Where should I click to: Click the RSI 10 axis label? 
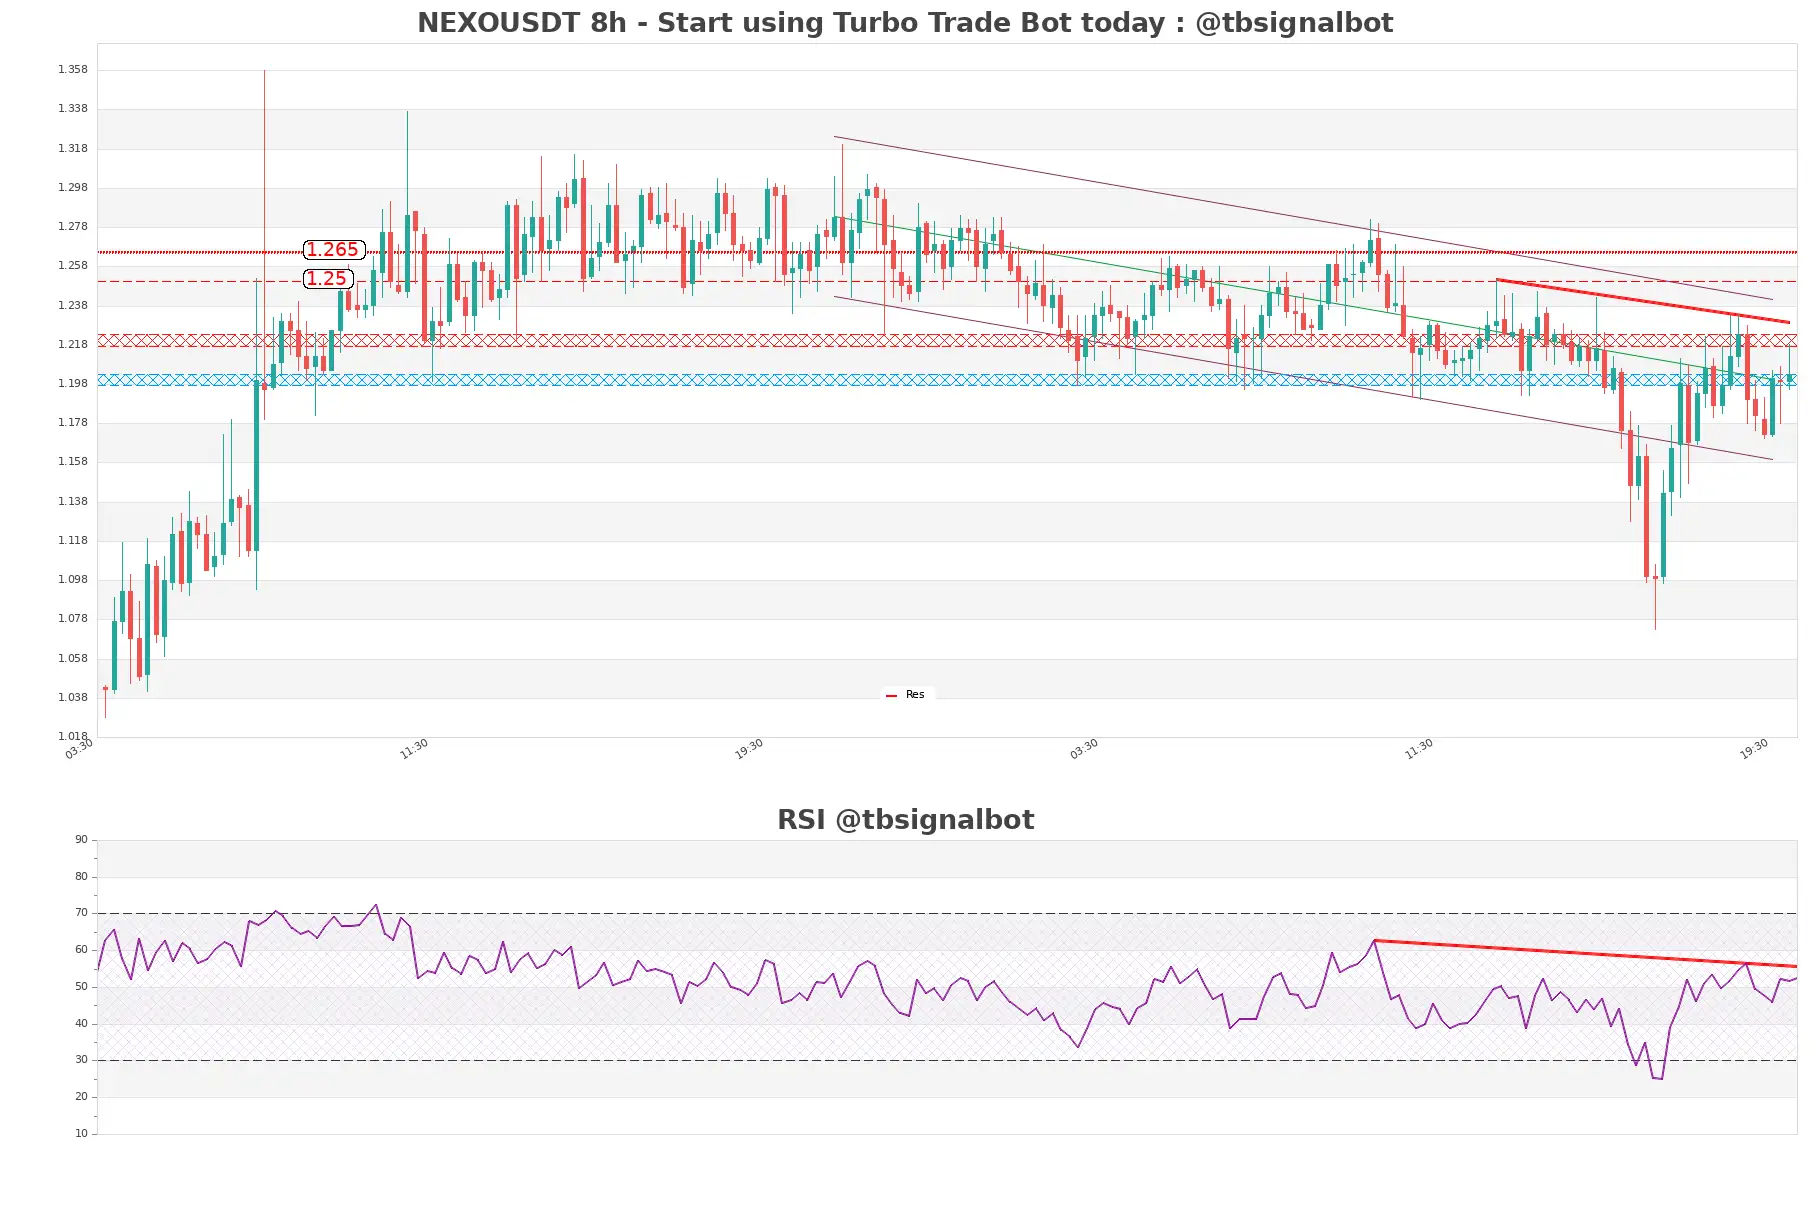tap(82, 1134)
